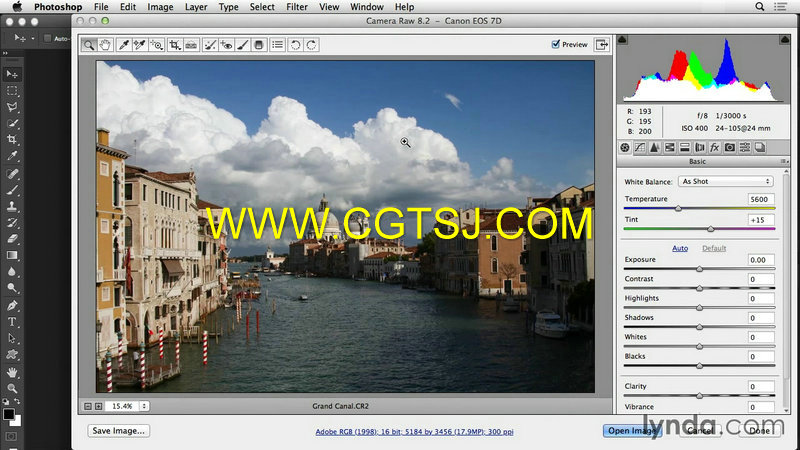Open workflow options Adobe RGB link

[x=414, y=432]
